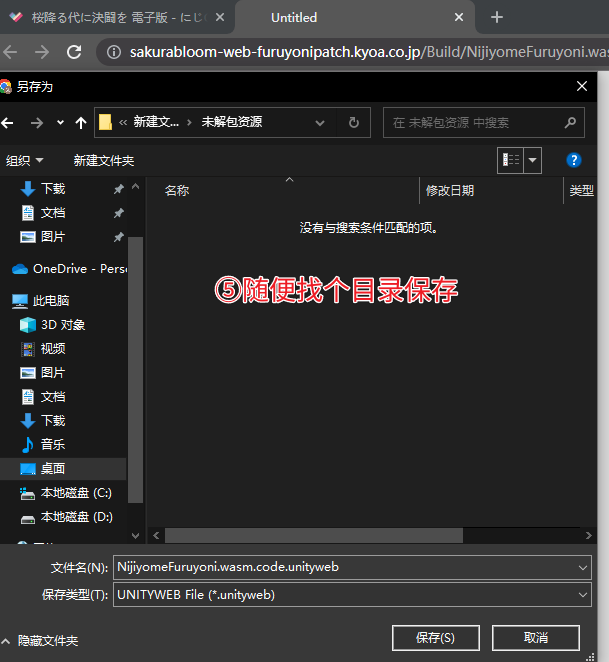
Task: Reload the browser page
Action: (74, 52)
